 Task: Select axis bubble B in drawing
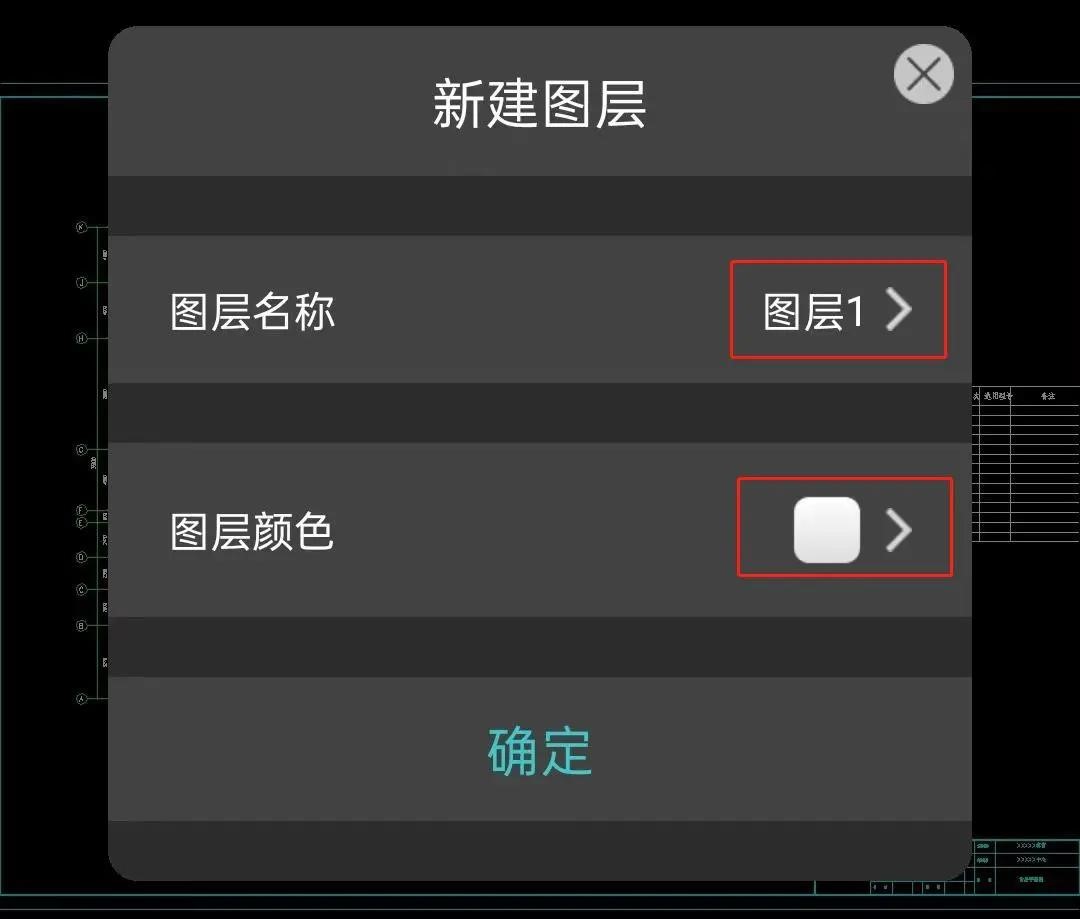pyautogui.click(x=81, y=626)
